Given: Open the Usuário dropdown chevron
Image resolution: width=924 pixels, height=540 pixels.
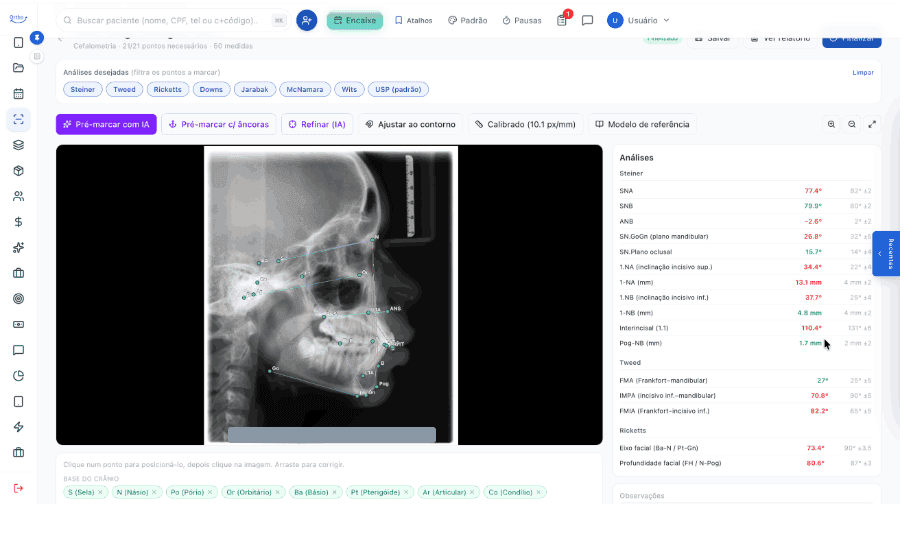Looking at the screenshot, I should tap(666, 20).
